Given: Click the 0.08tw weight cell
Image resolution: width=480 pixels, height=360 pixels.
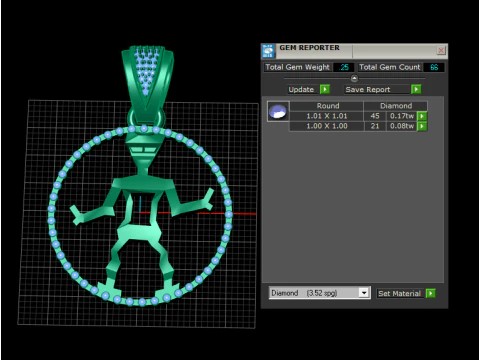Looking at the screenshot, I should coord(402,126).
